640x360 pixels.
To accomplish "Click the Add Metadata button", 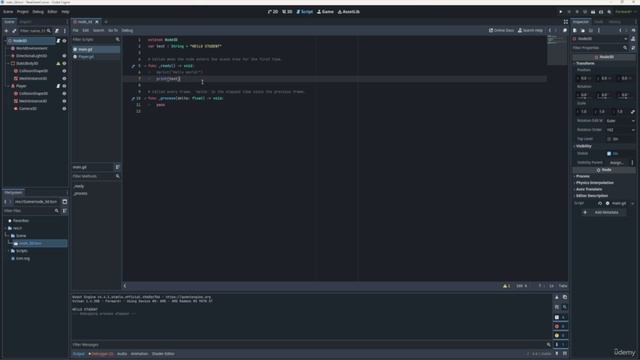I will (604, 213).
